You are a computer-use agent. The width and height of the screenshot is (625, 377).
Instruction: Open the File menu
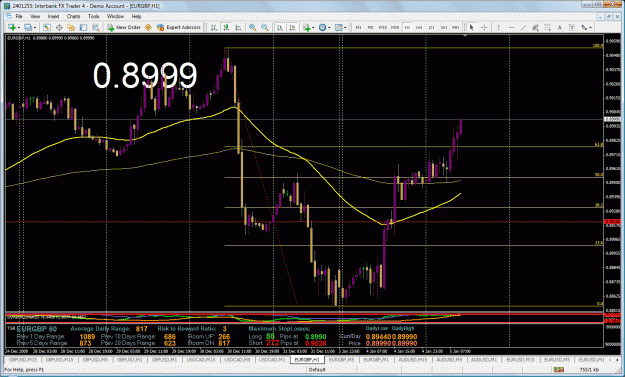pyautogui.click(x=19, y=16)
